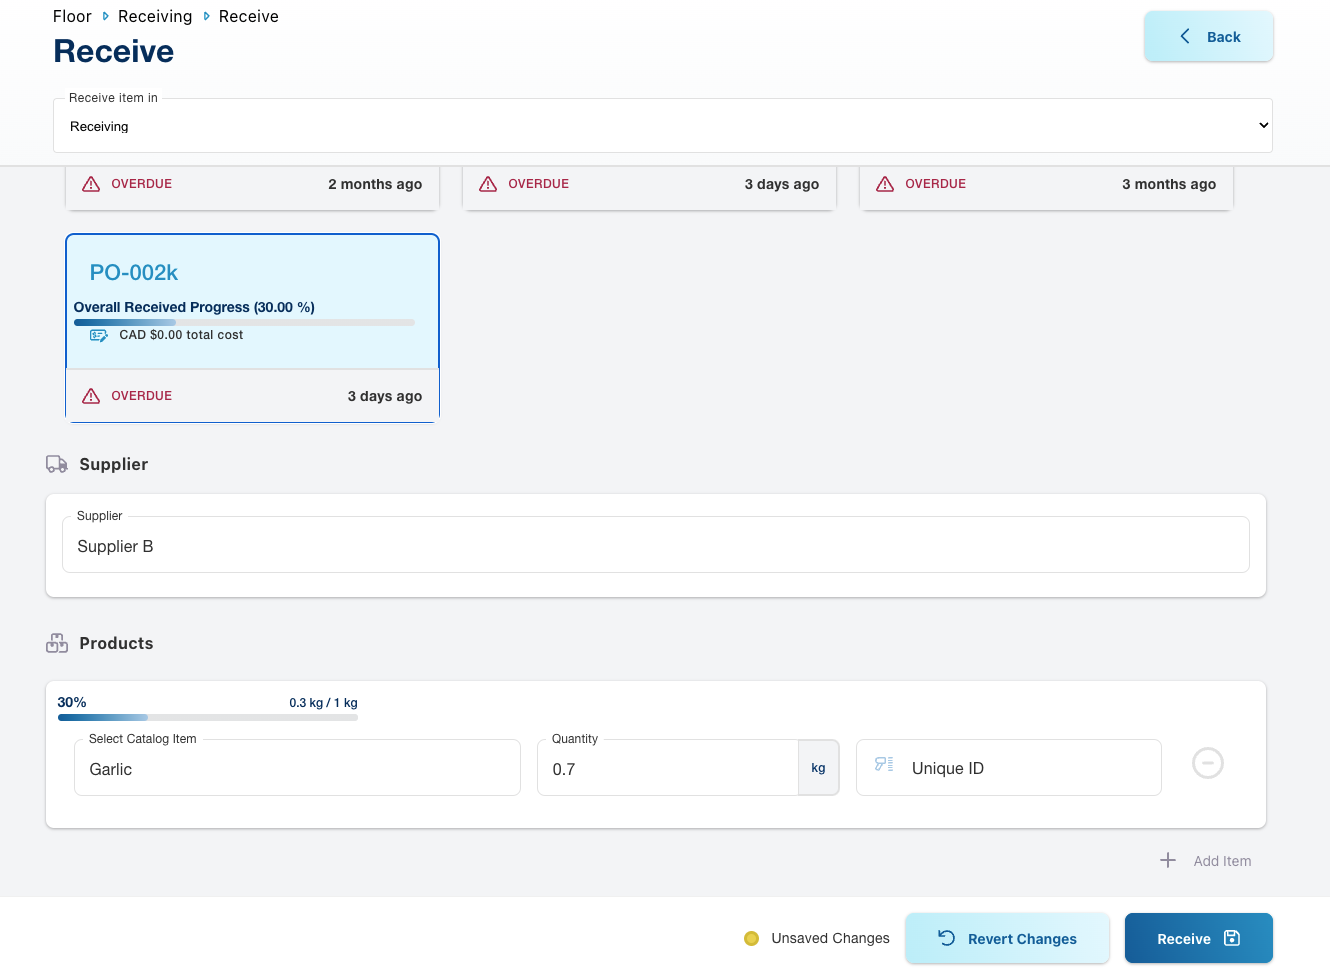
Task: Click the yellow Unsaved Changes indicator dot
Action: [751, 938]
